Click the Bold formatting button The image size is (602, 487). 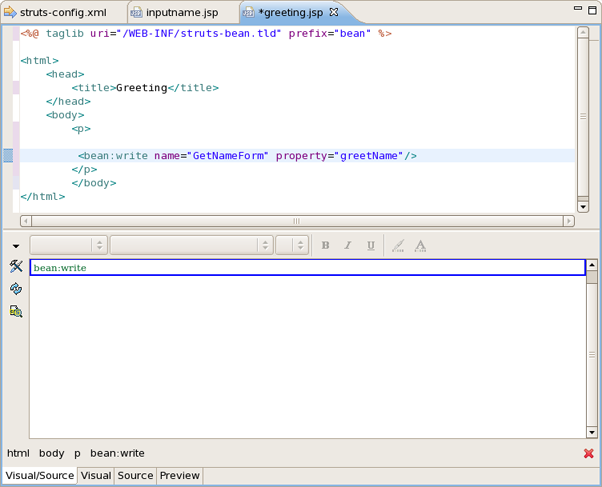325,245
